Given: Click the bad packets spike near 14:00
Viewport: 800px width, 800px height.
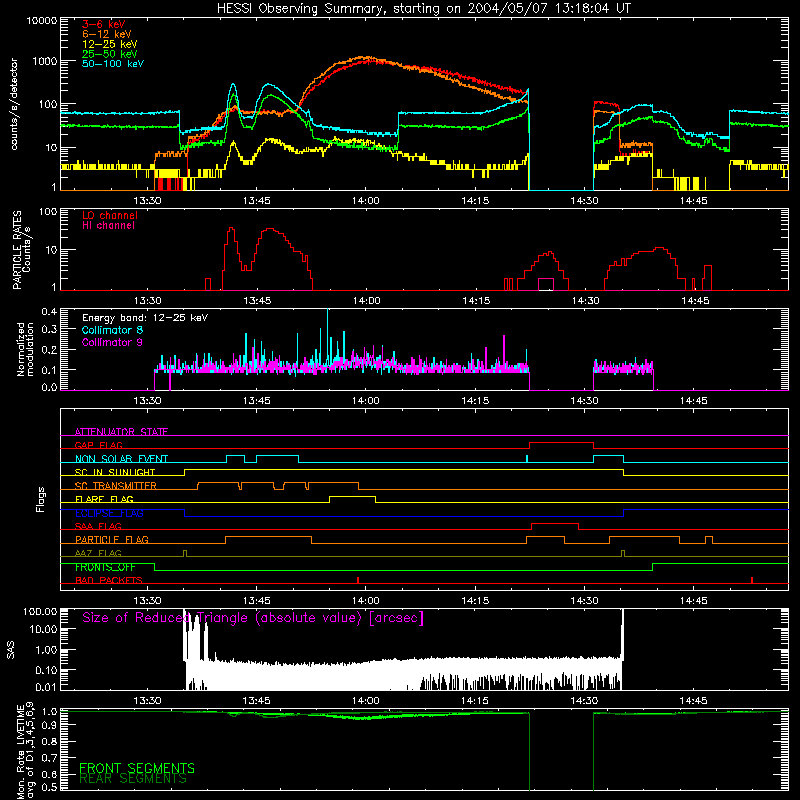Looking at the screenshot, I should point(358,580).
